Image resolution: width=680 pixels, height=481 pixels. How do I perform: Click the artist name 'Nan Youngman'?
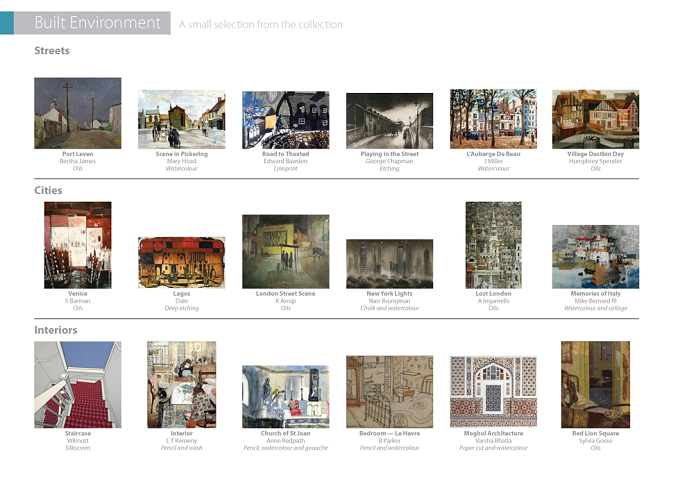point(389,301)
